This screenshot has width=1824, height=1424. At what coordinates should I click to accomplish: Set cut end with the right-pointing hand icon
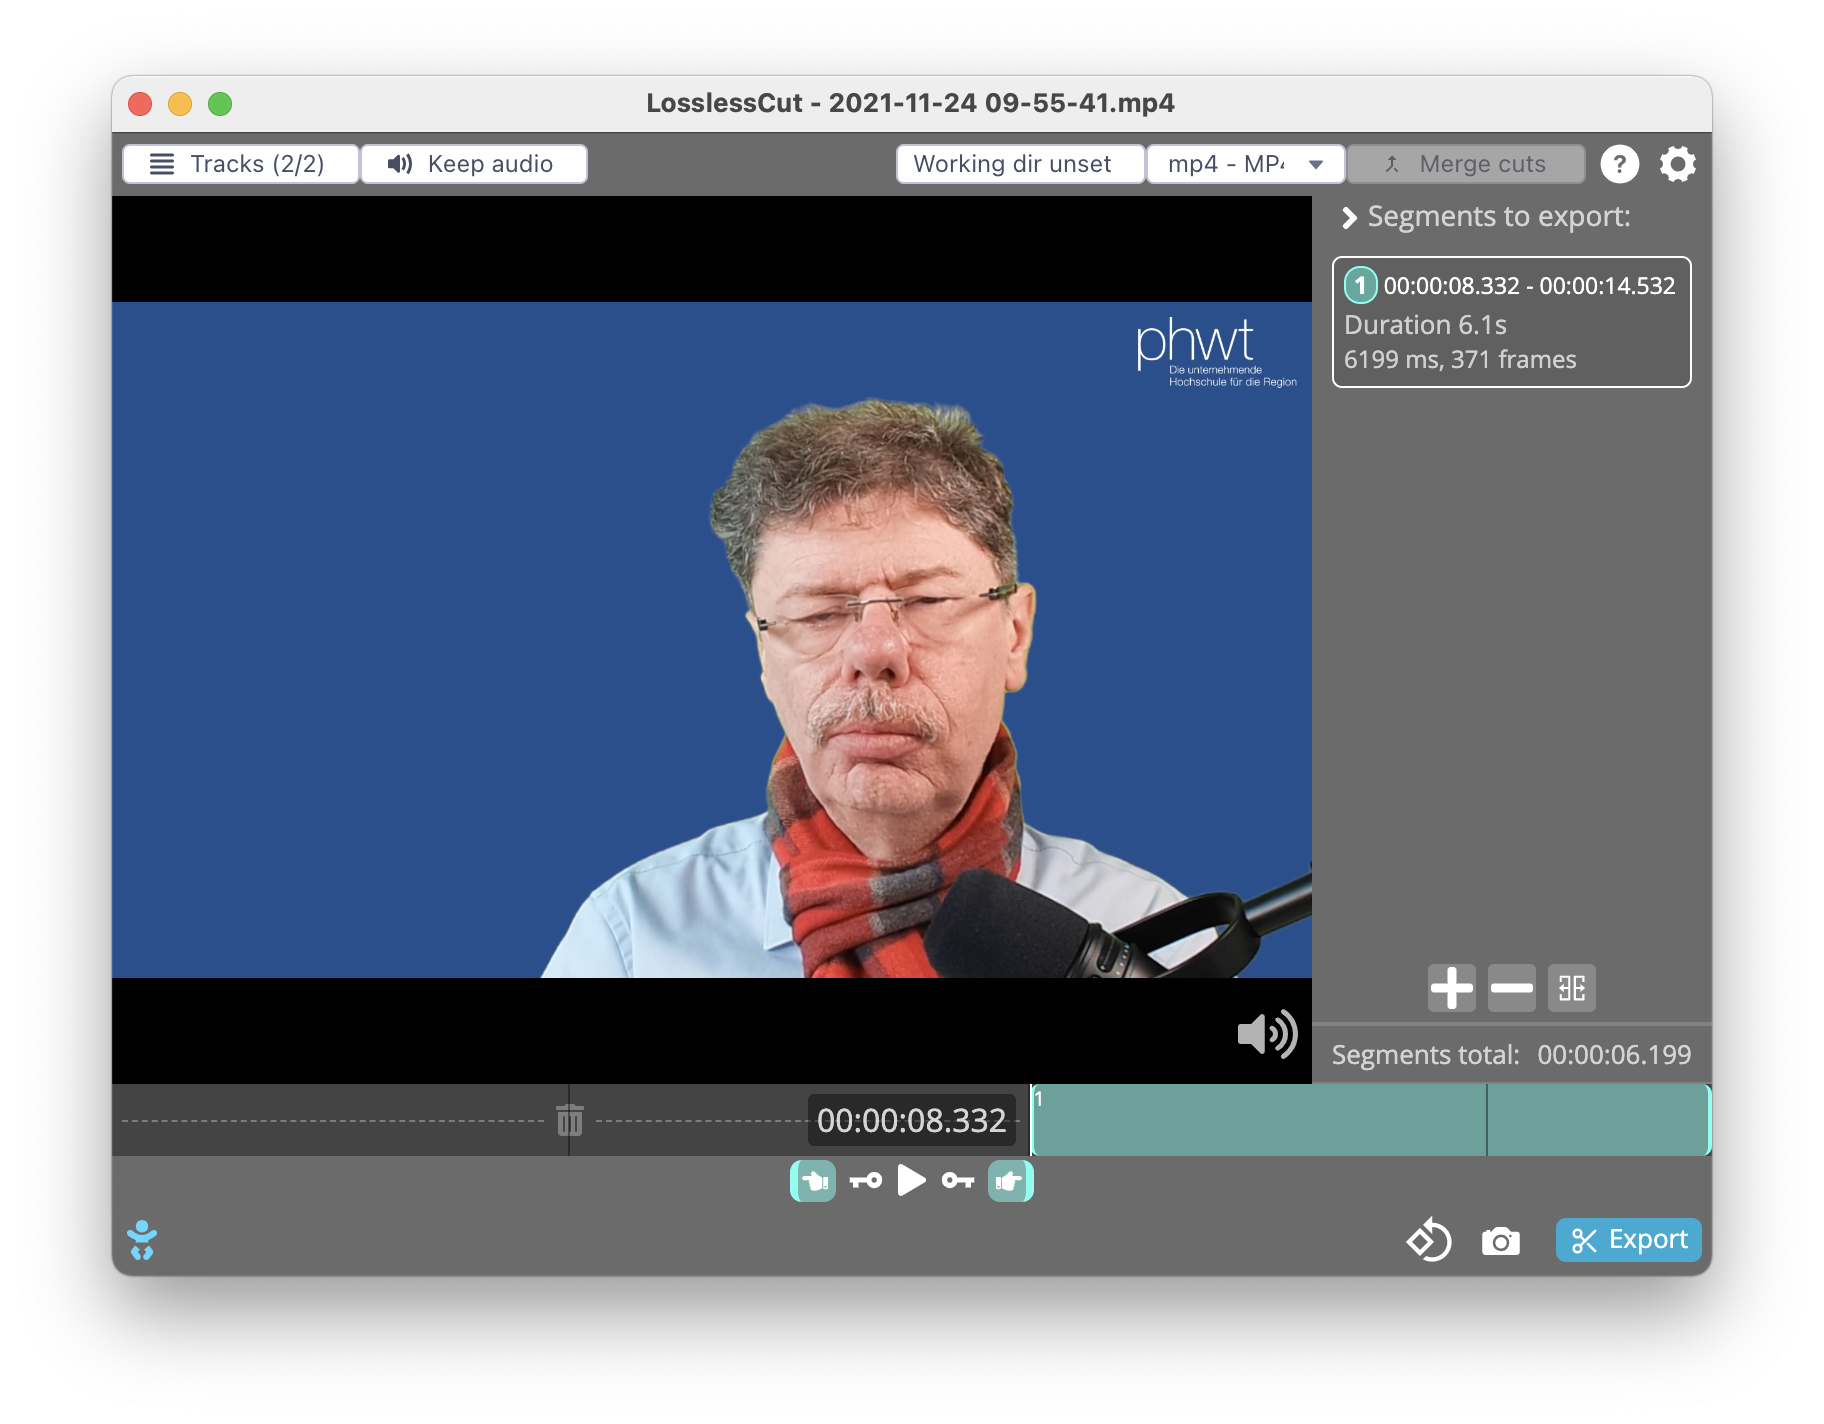(1011, 1181)
